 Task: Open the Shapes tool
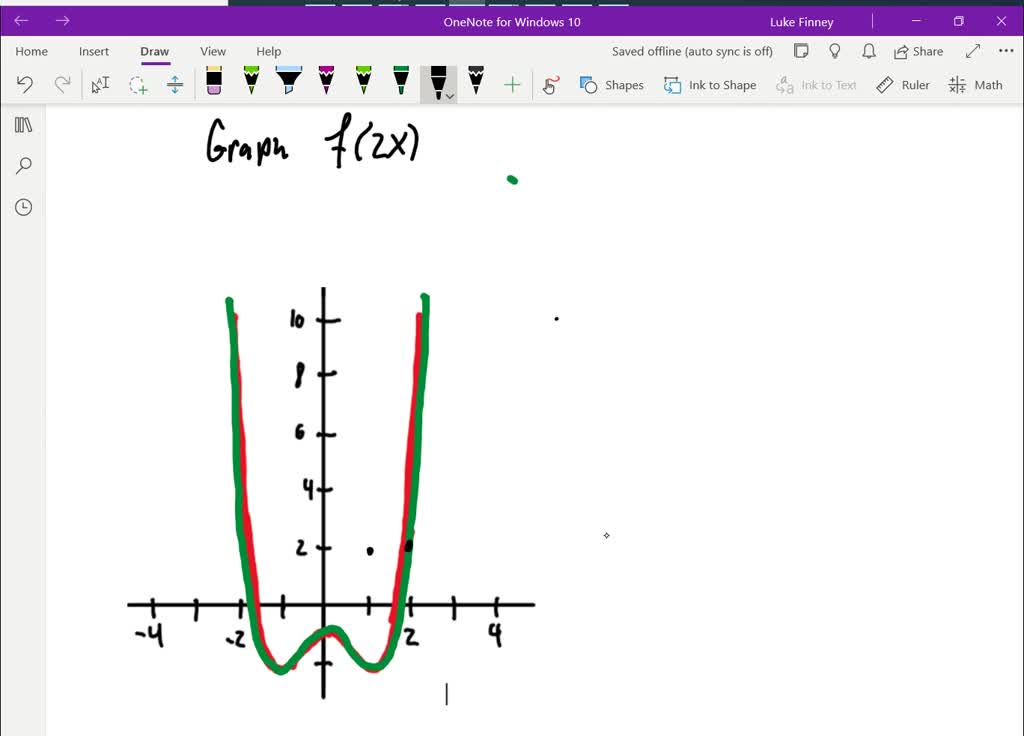pyautogui.click(x=611, y=85)
